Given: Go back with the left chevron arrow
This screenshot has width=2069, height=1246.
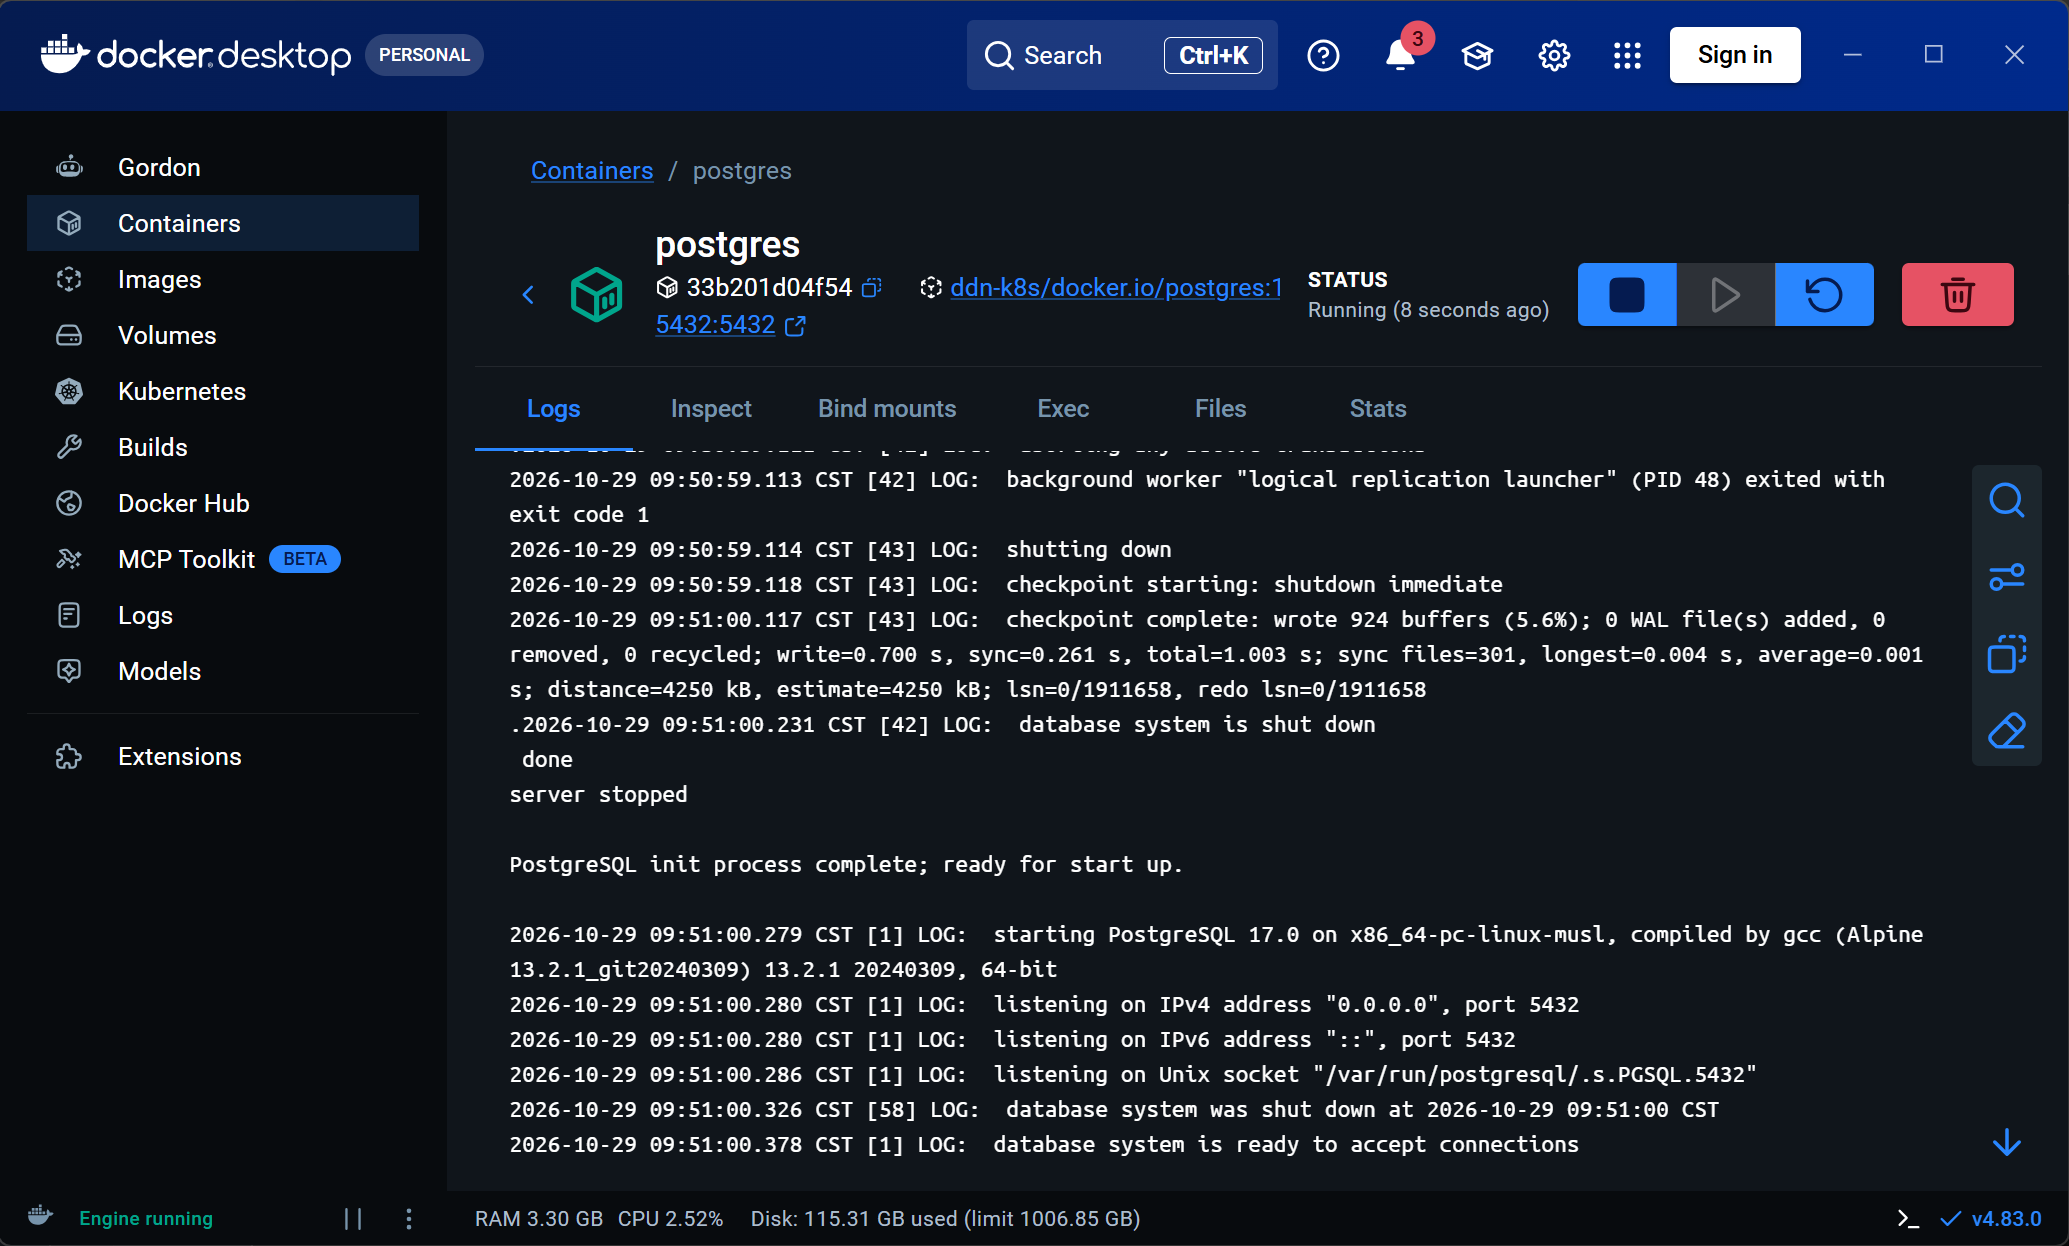Looking at the screenshot, I should point(528,295).
